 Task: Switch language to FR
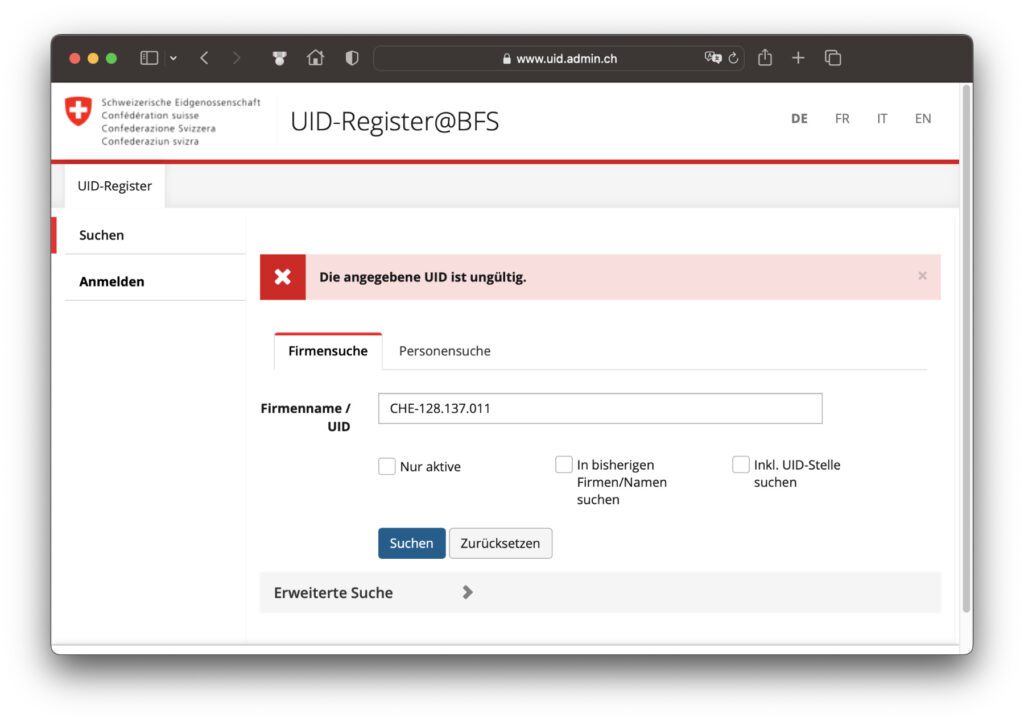tap(841, 118)
